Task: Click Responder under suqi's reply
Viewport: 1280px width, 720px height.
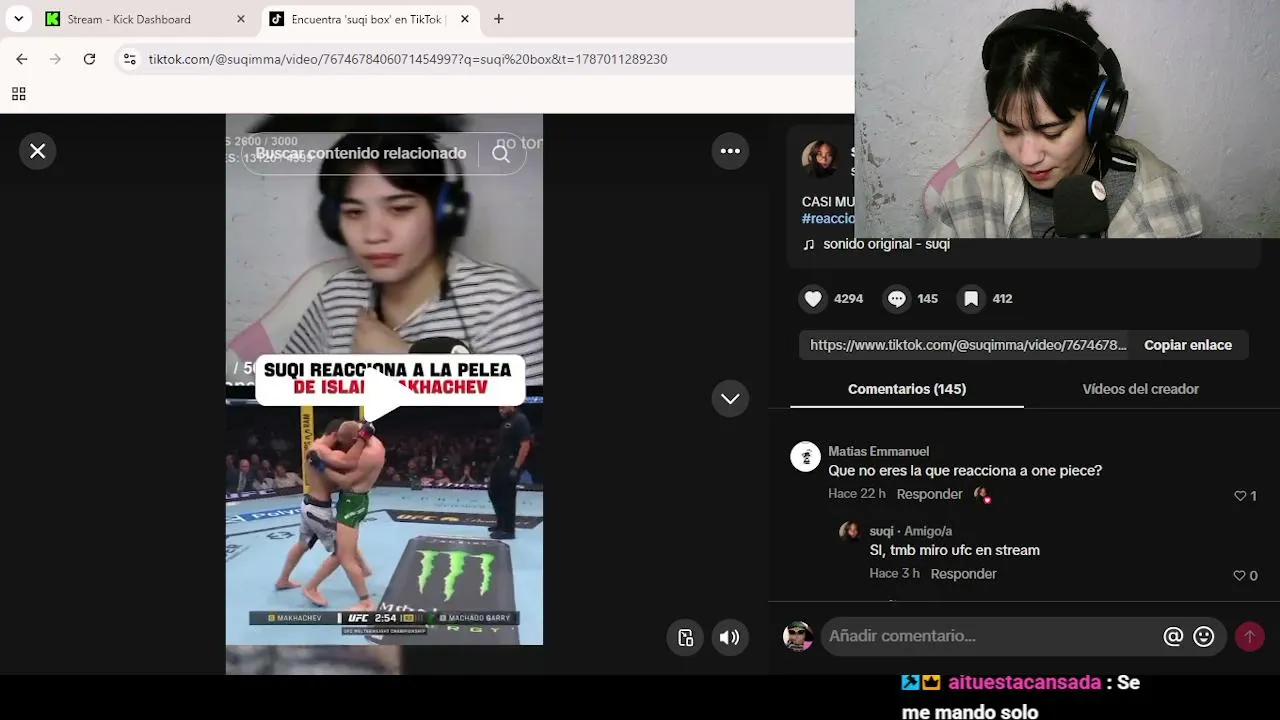Action: (x=963, y=574)
